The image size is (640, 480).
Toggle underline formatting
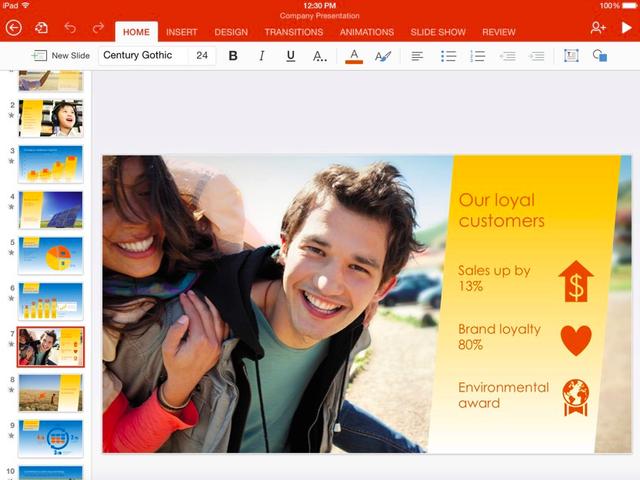(290, 56)
